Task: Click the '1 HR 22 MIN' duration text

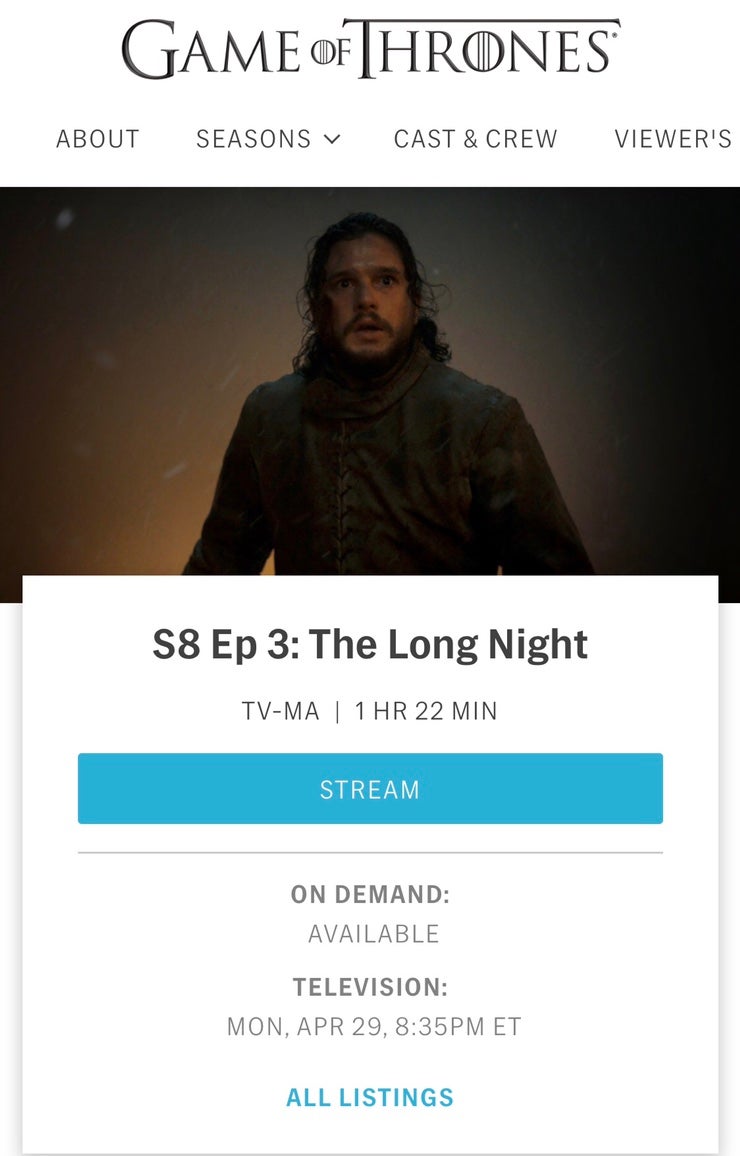Action: 426,711
